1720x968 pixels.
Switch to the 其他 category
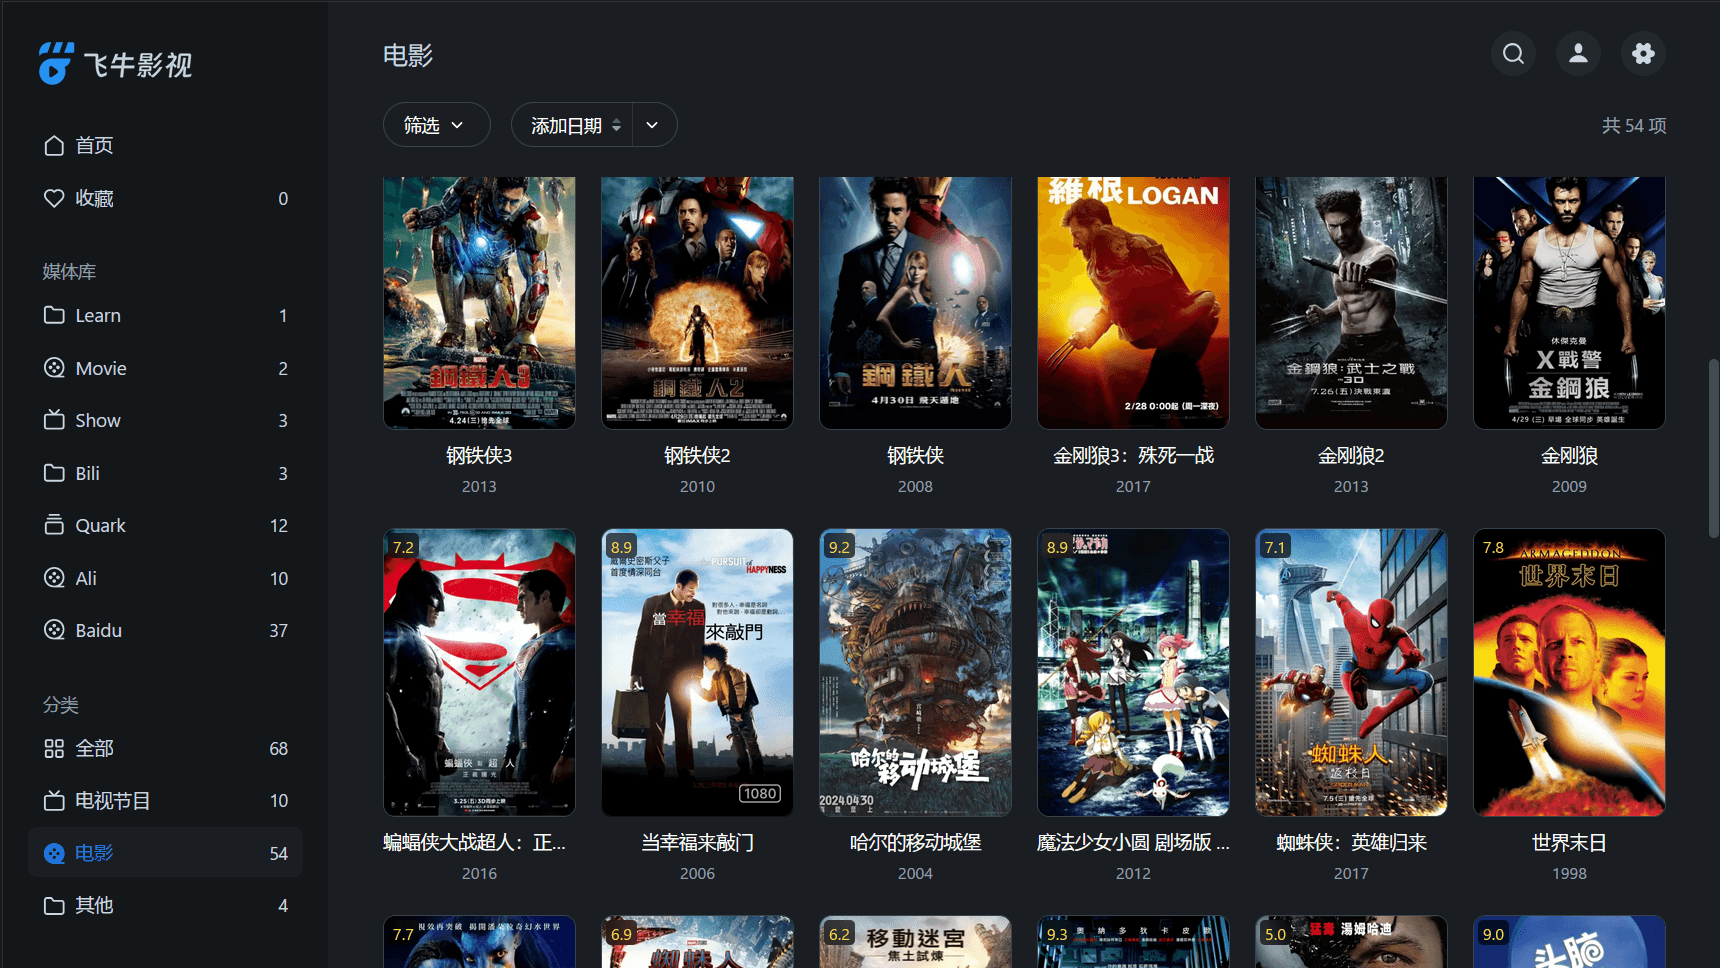(x=94, y=905)
